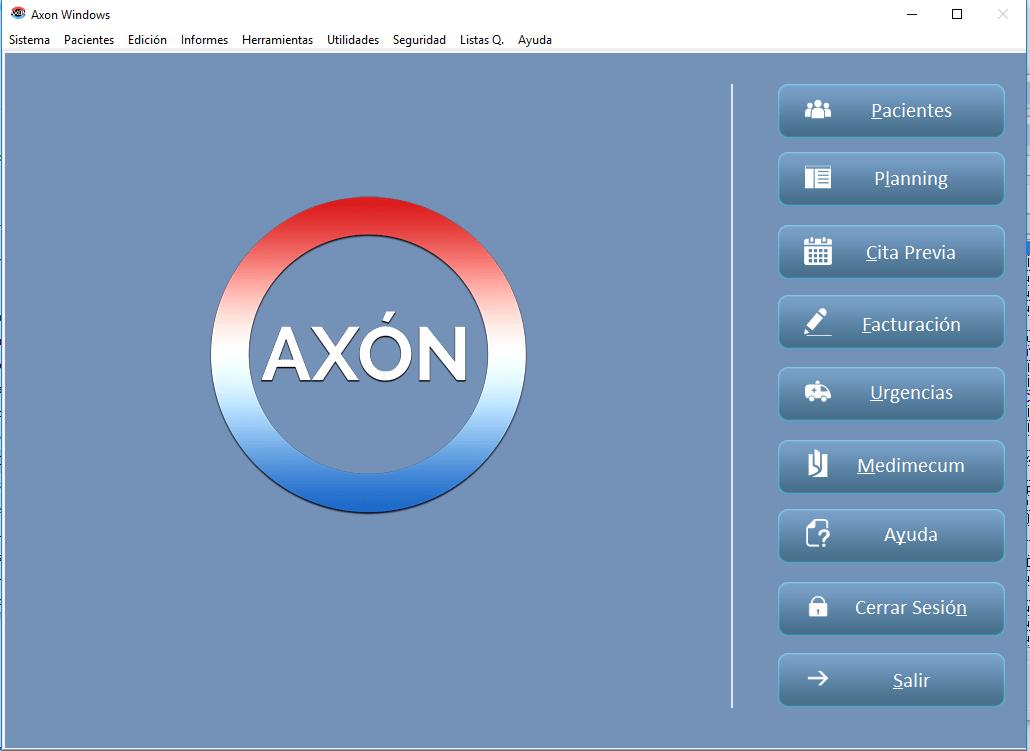Click the question mark document Ayuda icon
The width and height of the screenshot is (1030, 751).
[818, 534]
